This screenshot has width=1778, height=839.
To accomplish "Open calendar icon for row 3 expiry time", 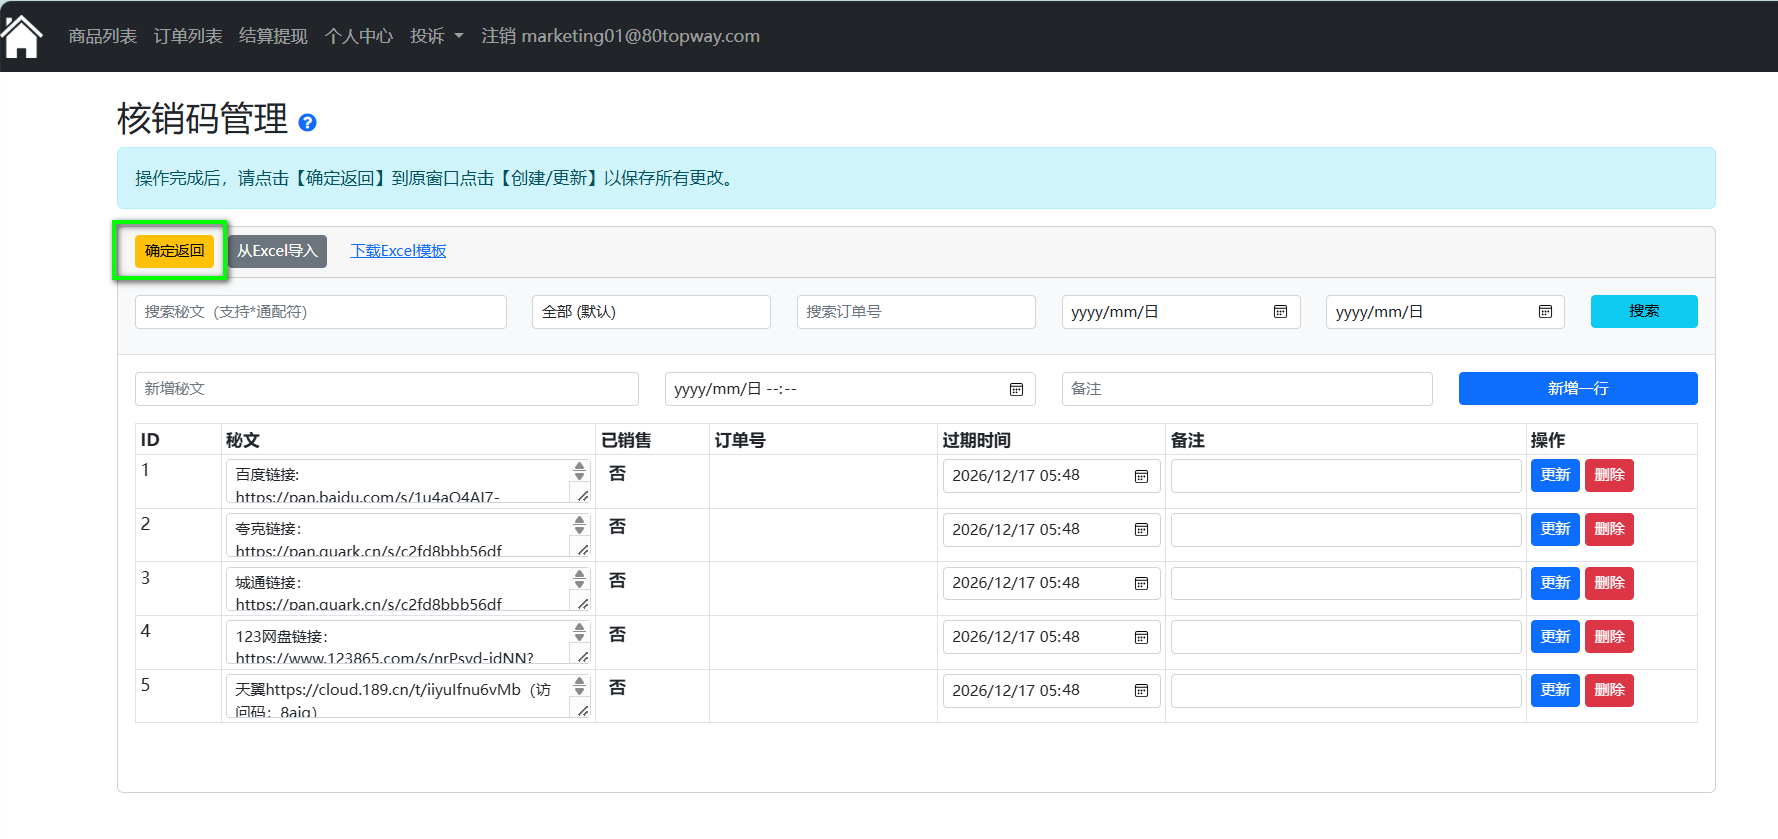I will pyautogui.click(x=1141, y=584).
